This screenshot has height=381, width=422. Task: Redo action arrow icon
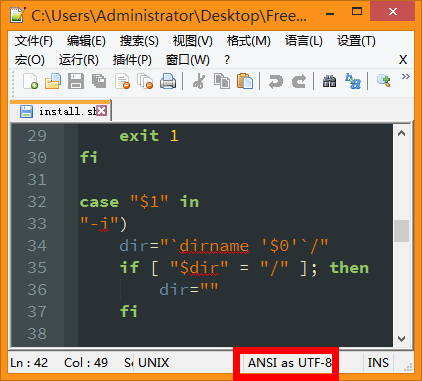[299, 81]
